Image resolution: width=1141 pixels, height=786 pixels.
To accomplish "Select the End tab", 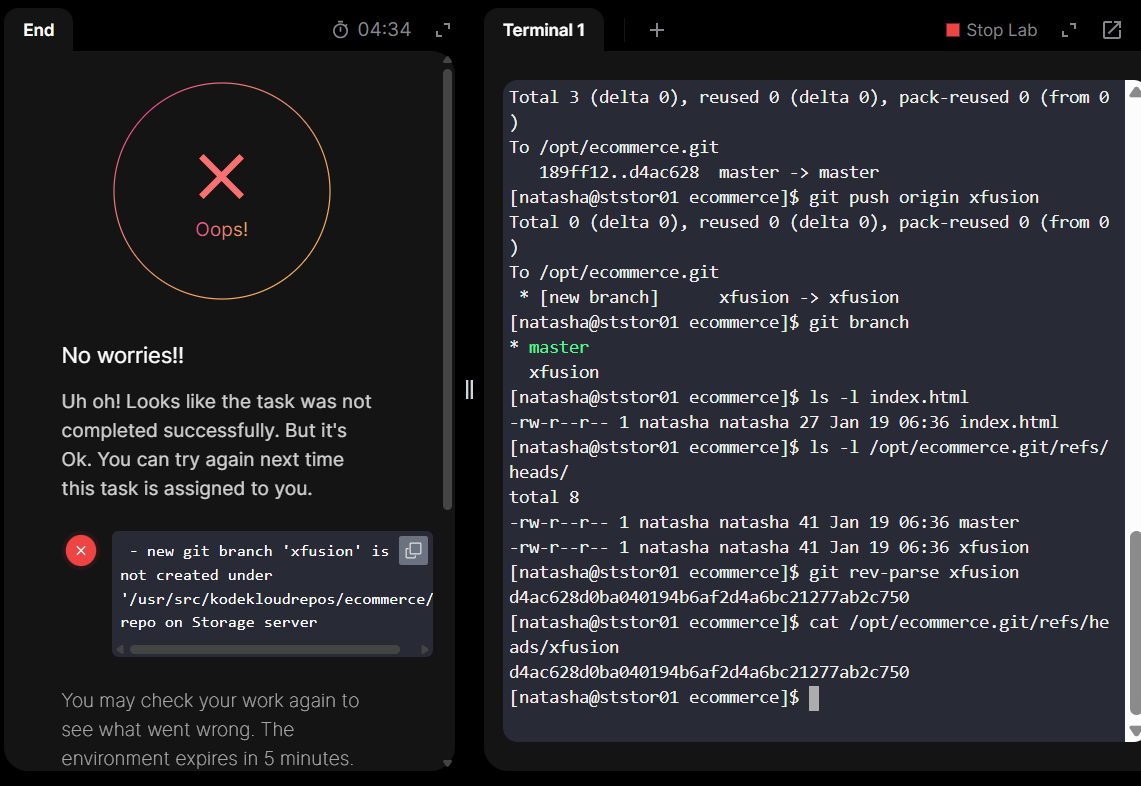I will 39,30.
